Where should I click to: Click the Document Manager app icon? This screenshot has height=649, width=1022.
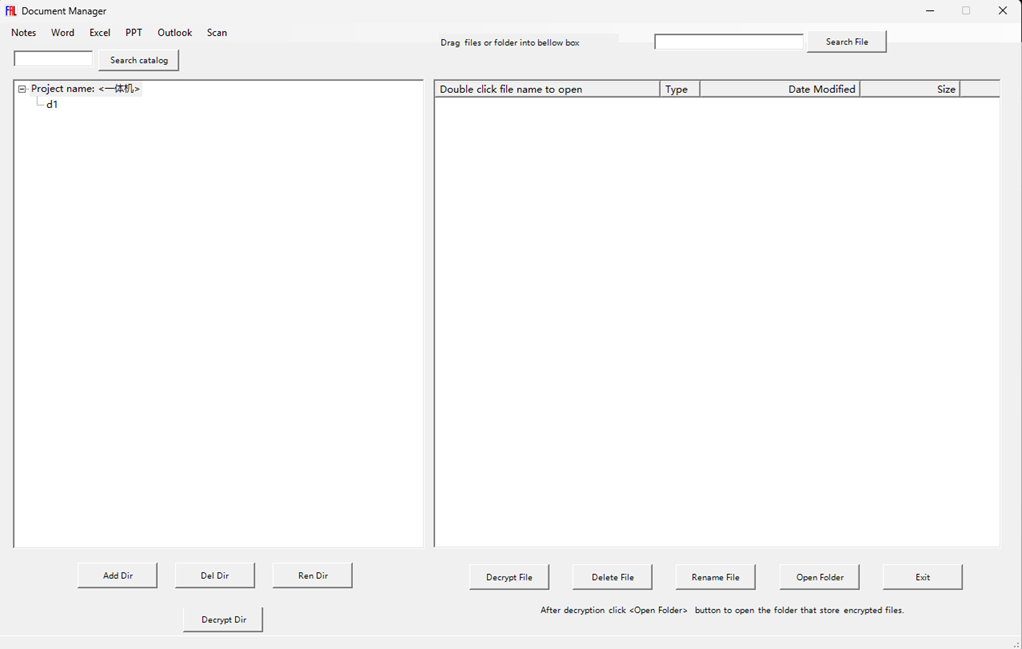coord(11,11)
